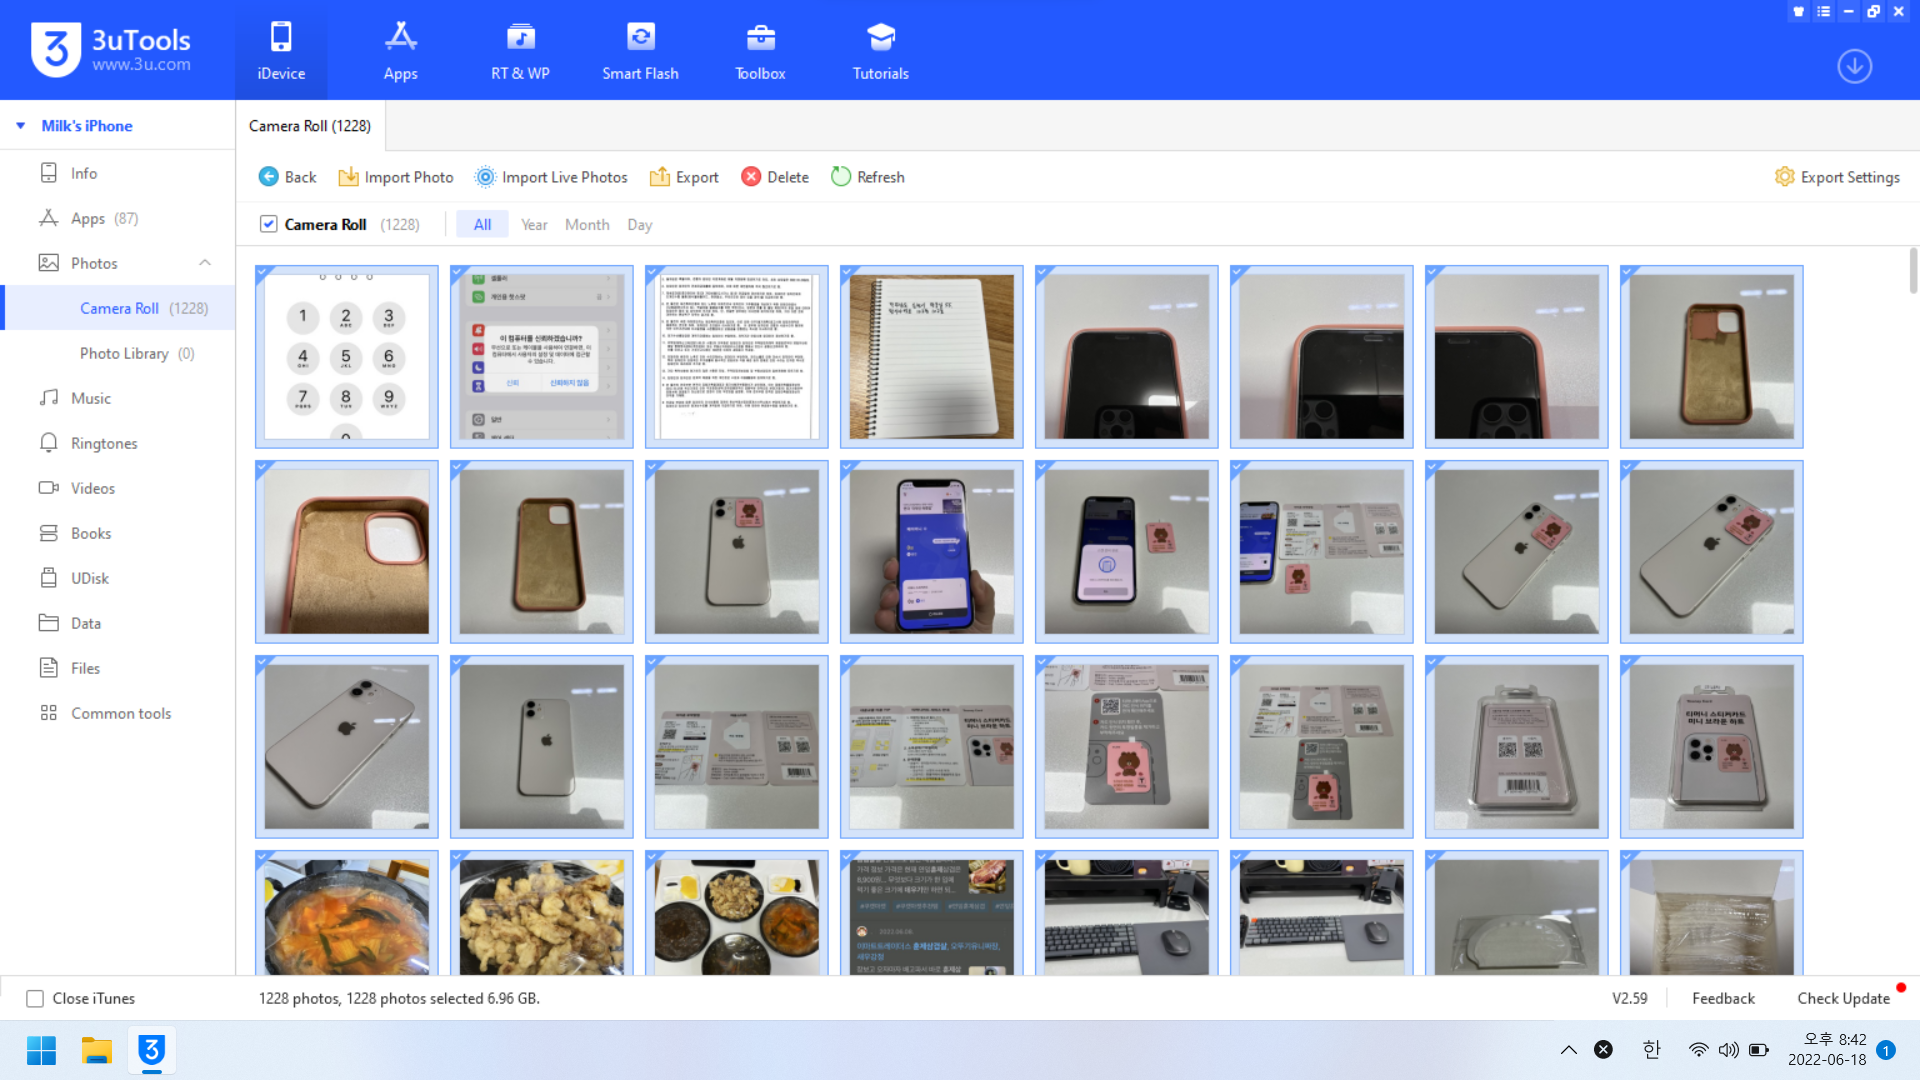Open Export Settings gear
1920x1080 pixels.
(x=1784, y=177)
